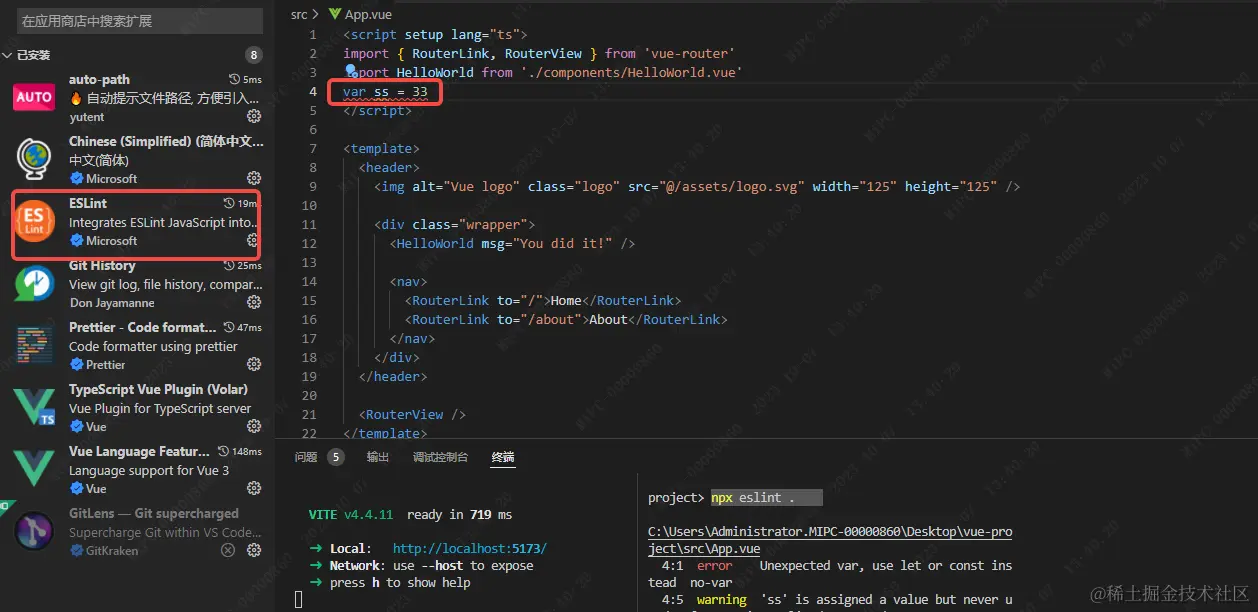Viewport: 1258px width, 612px height.
Task: Select the GitLens — Git supercharged title
Action: 154,513
